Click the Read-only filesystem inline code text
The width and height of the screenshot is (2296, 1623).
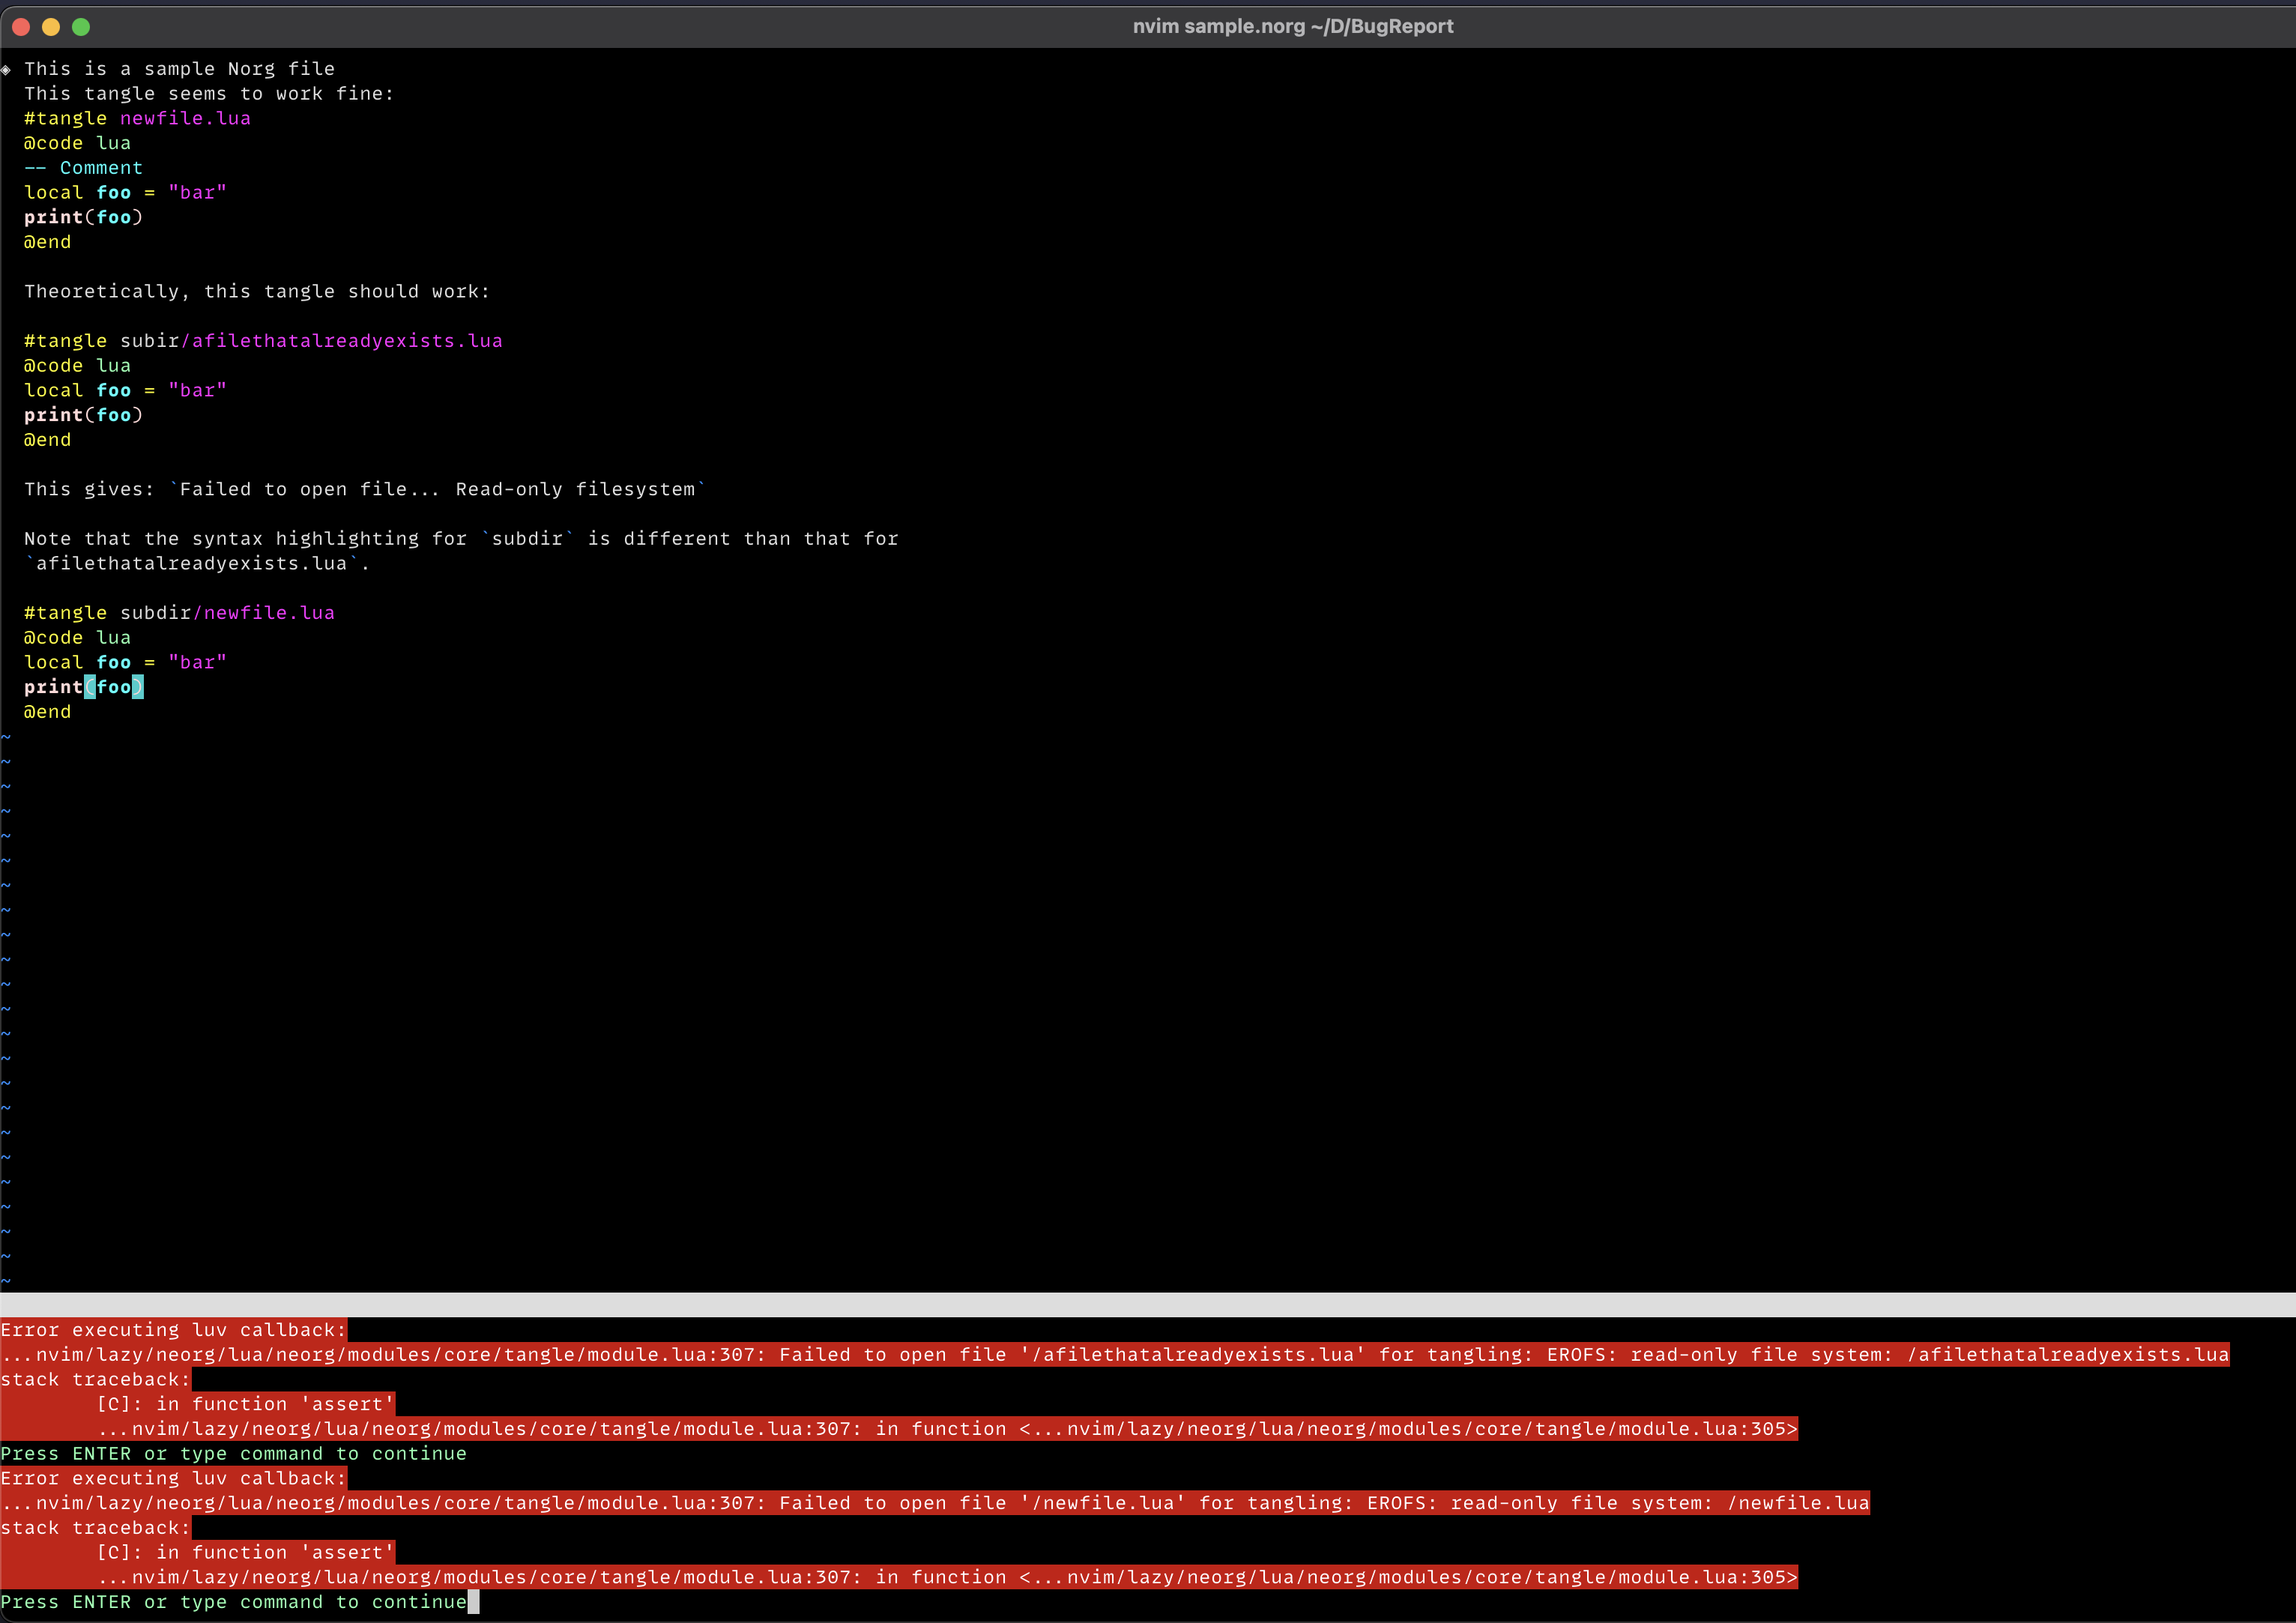click(576, 489)
